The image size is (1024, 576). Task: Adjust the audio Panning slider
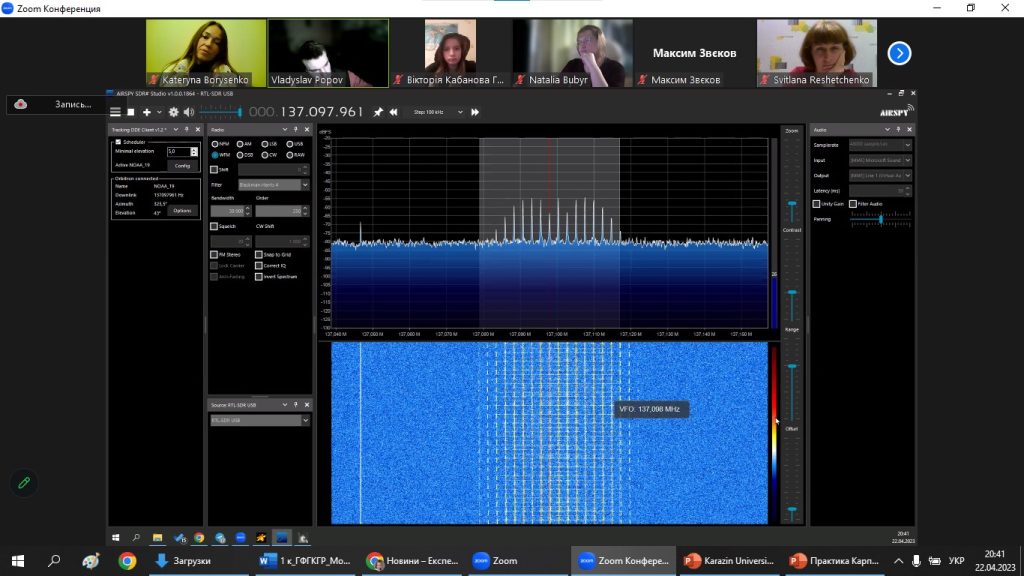pos(880,220)
